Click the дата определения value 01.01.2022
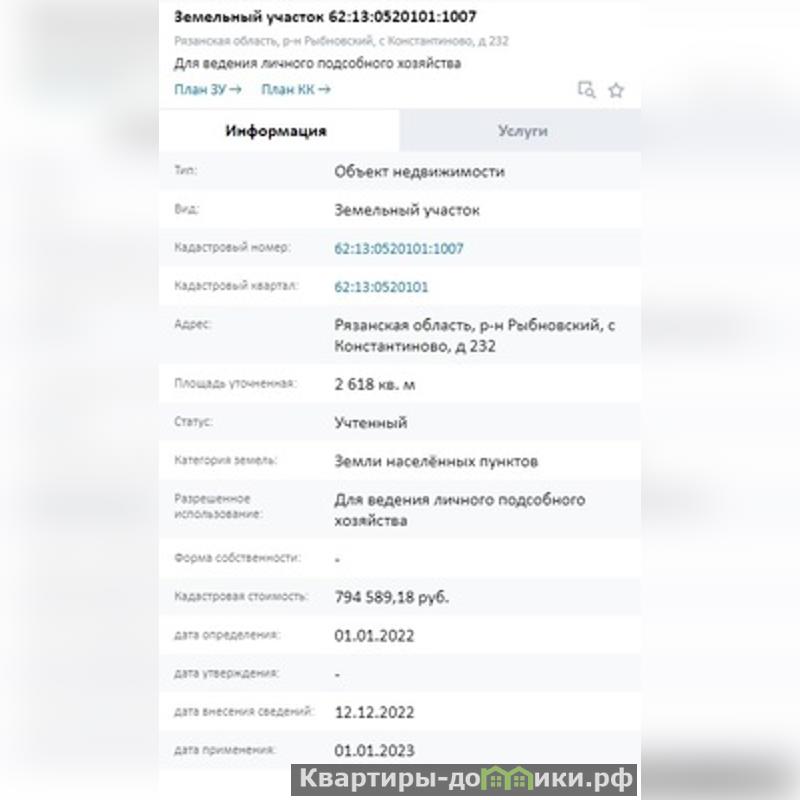 click(x=374, y=636)
